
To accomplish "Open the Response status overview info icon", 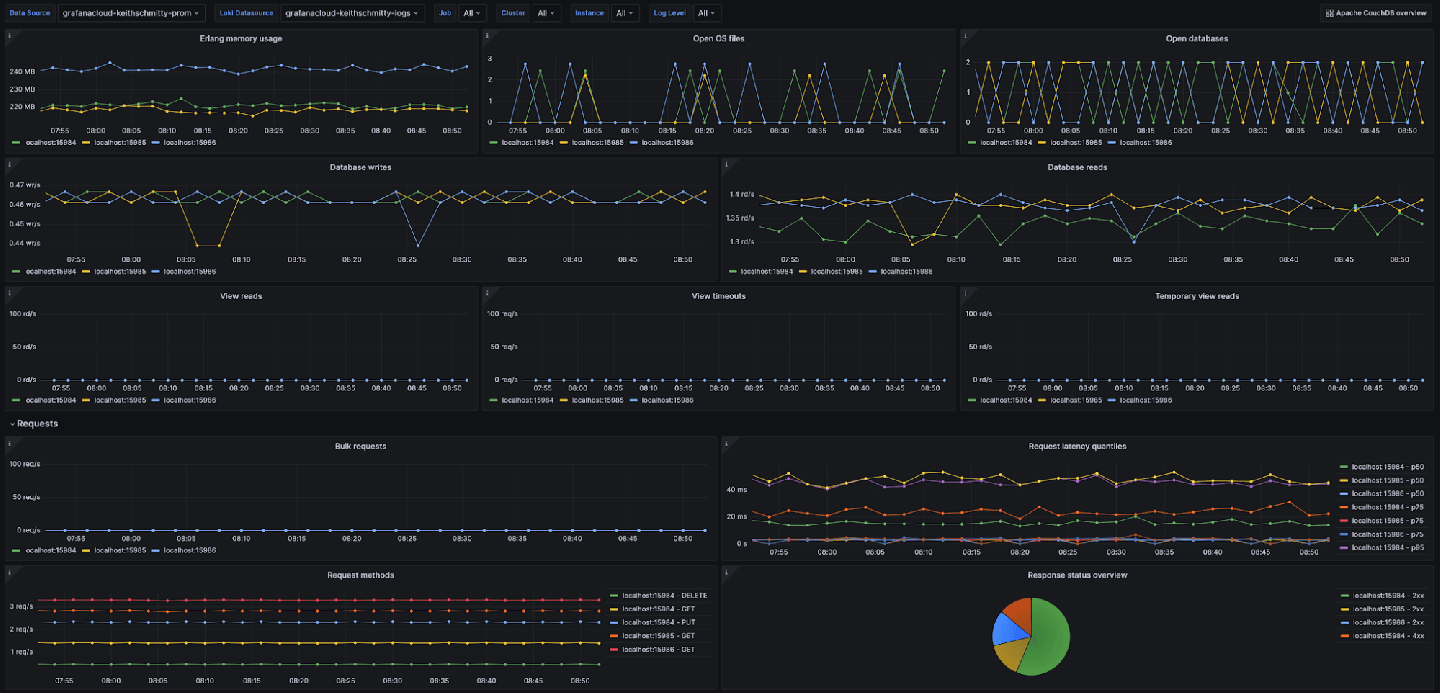I will point(728,571).
